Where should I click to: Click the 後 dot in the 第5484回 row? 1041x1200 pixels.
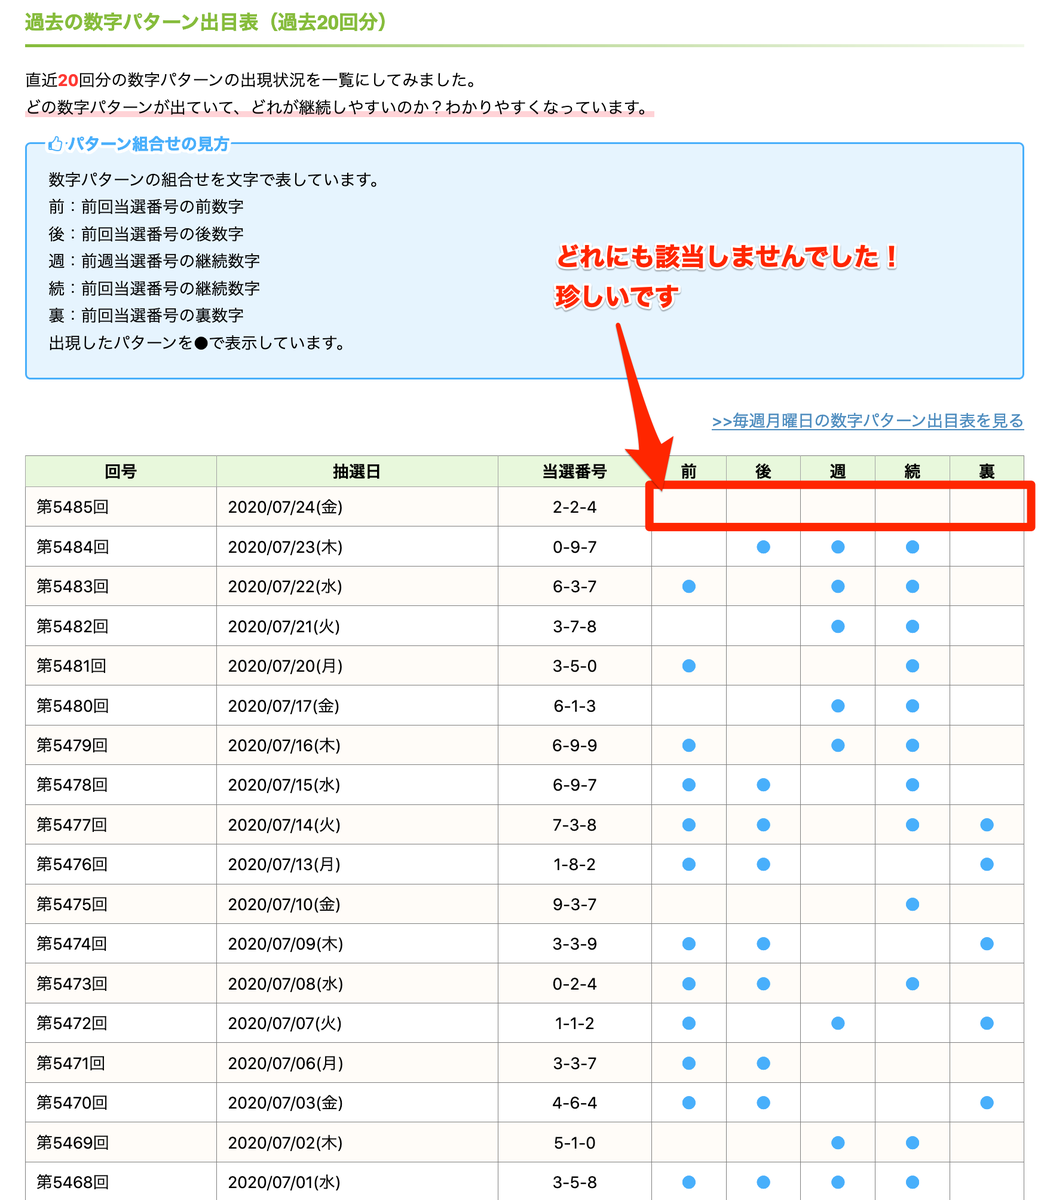click(763, 547)
